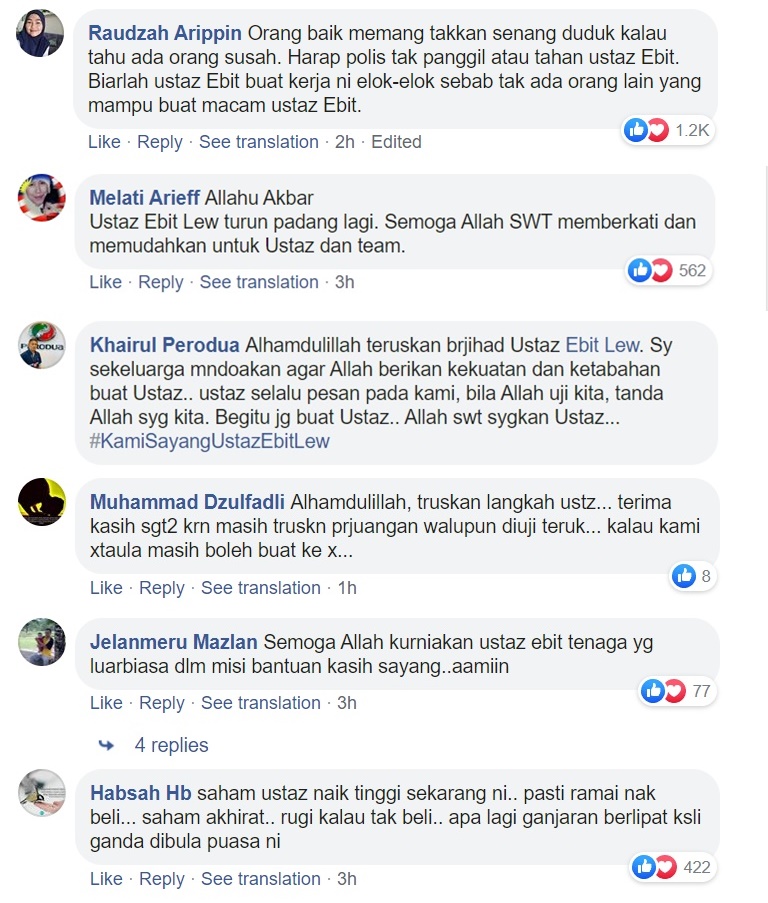Click Khairul Perodua's avatar
Viewport: 768px width, 903px height.
pos(41,345)
